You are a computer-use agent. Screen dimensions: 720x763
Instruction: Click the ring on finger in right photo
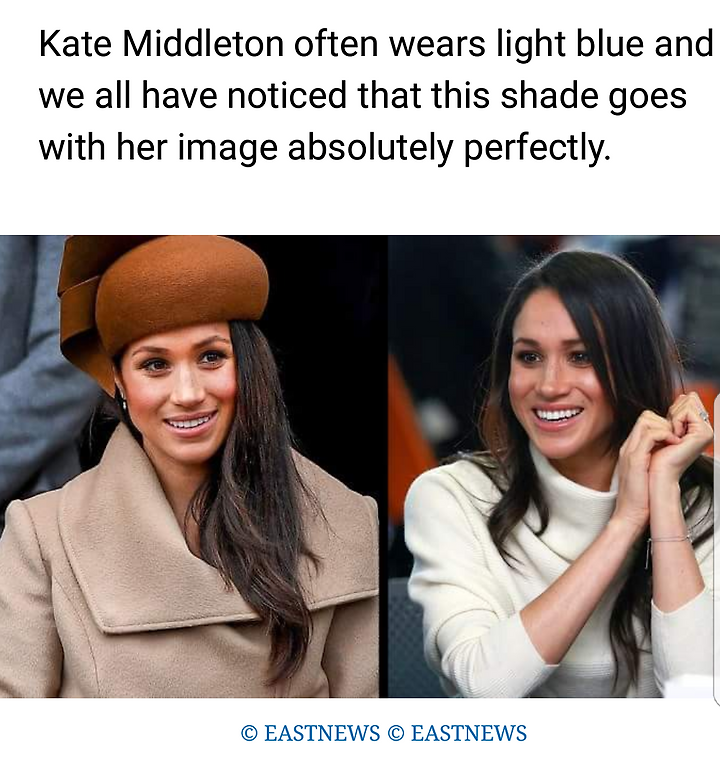(x=704, y=416)
